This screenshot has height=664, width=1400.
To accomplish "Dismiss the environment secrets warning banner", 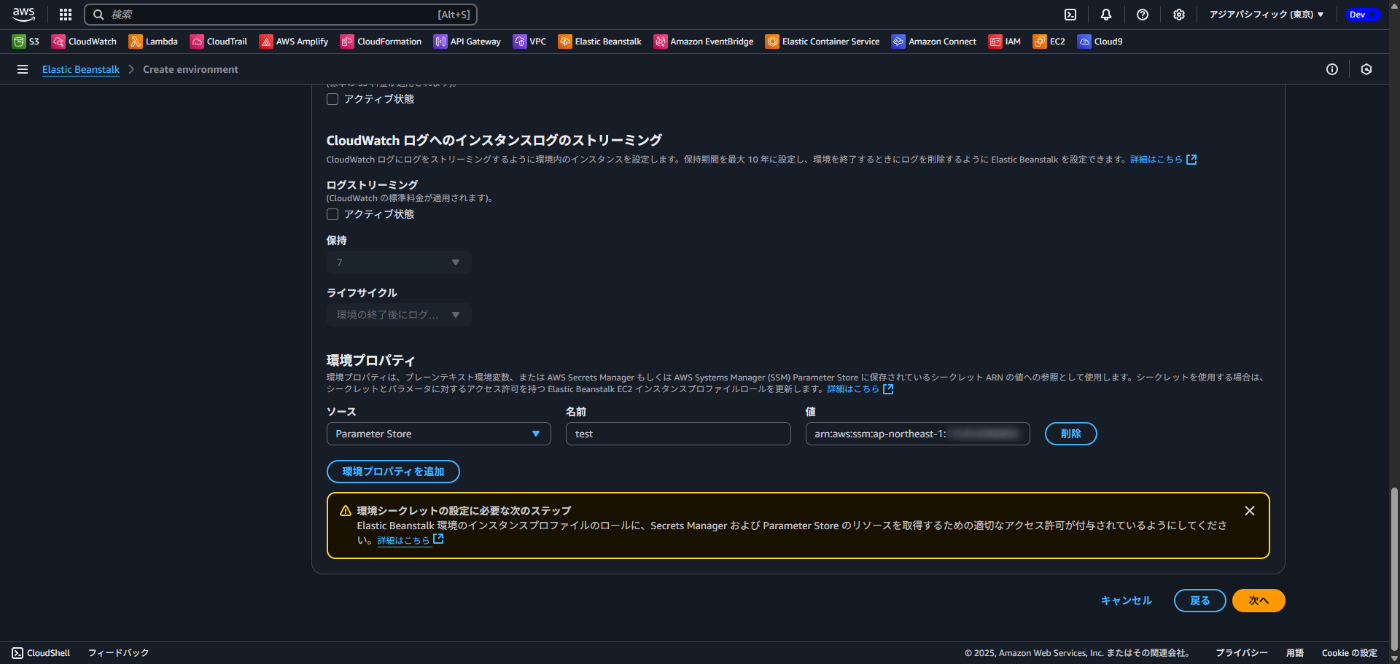I will (x=1249, y=511).
